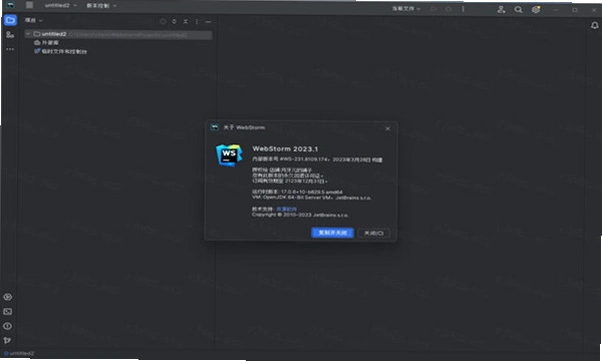Image resolution: width=602 pixels, height=361 pixels.
Task: Click the blue copy and close button
Action: click(x=332, y=233)
